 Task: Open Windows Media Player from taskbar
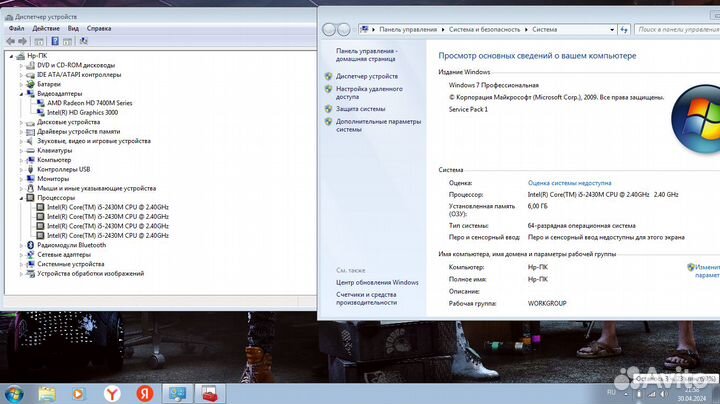[78, 394]
